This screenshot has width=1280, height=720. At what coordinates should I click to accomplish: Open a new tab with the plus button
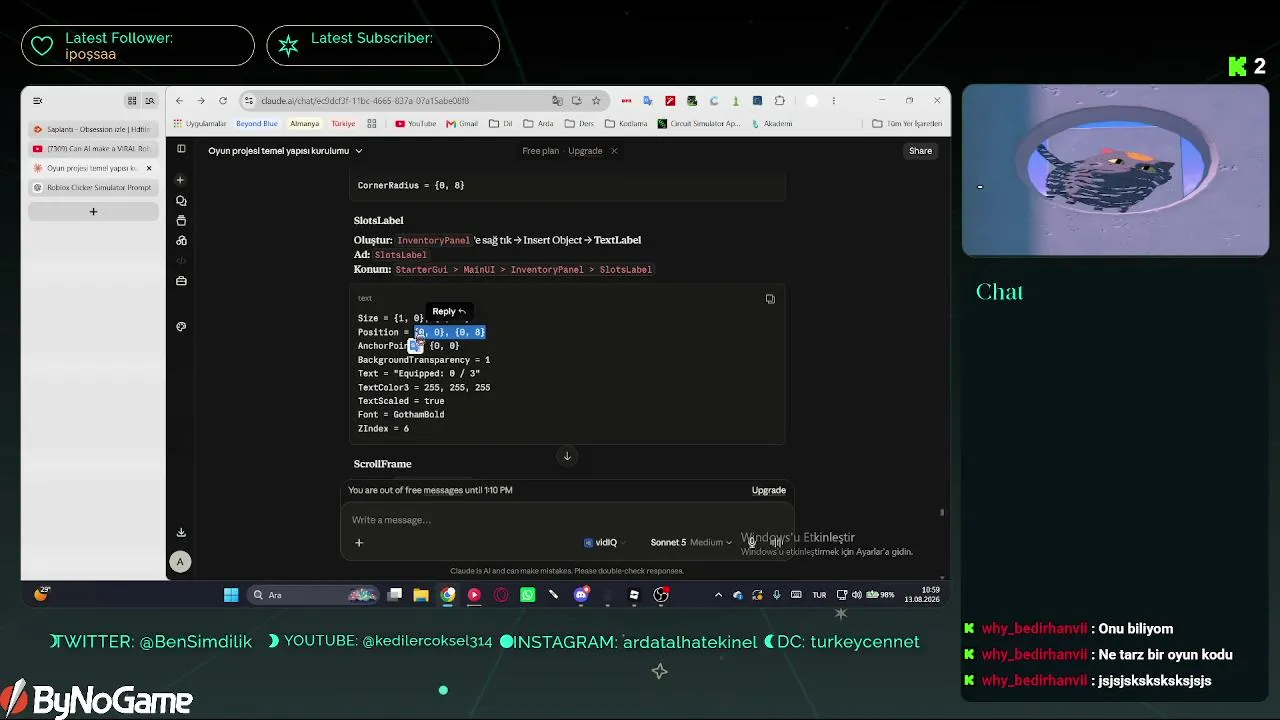93,212
